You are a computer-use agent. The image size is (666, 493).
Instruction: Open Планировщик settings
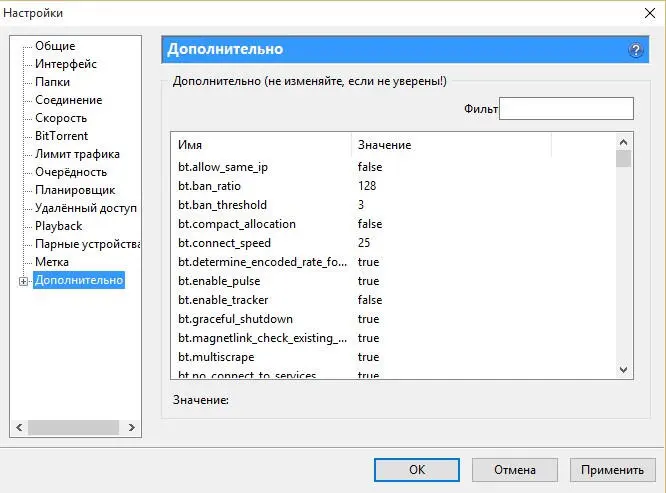tap(75, 190)
